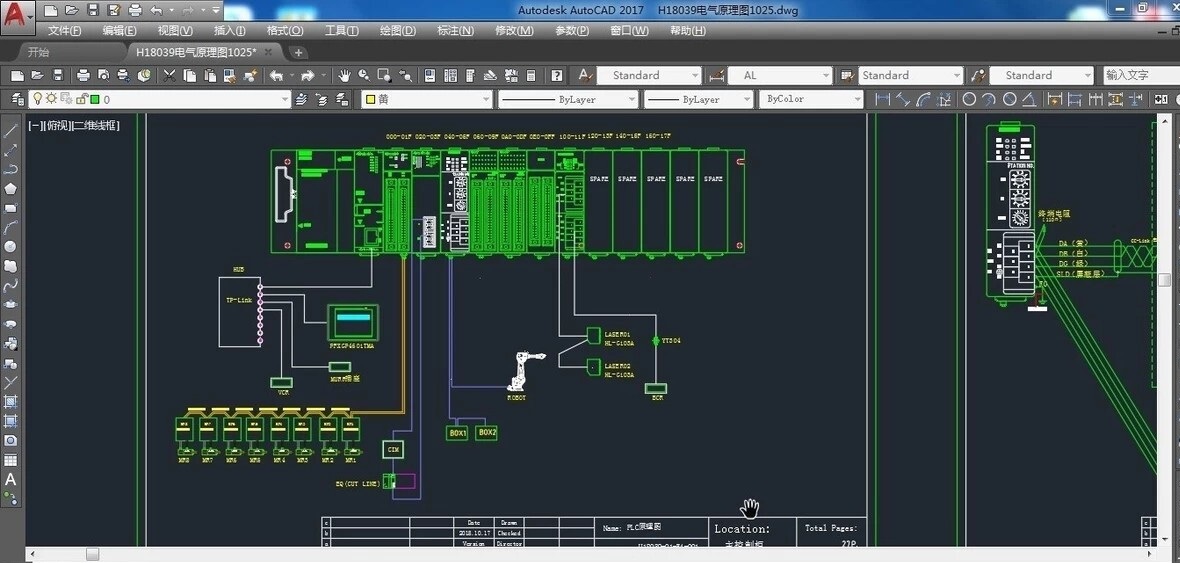
Task: Open the 窗口(W) menu
Action: [x=629, y=31]
